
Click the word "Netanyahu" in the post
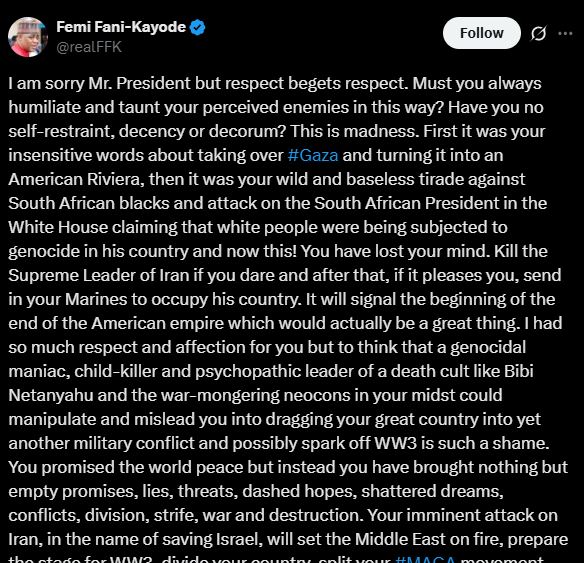tap(51, 395)
